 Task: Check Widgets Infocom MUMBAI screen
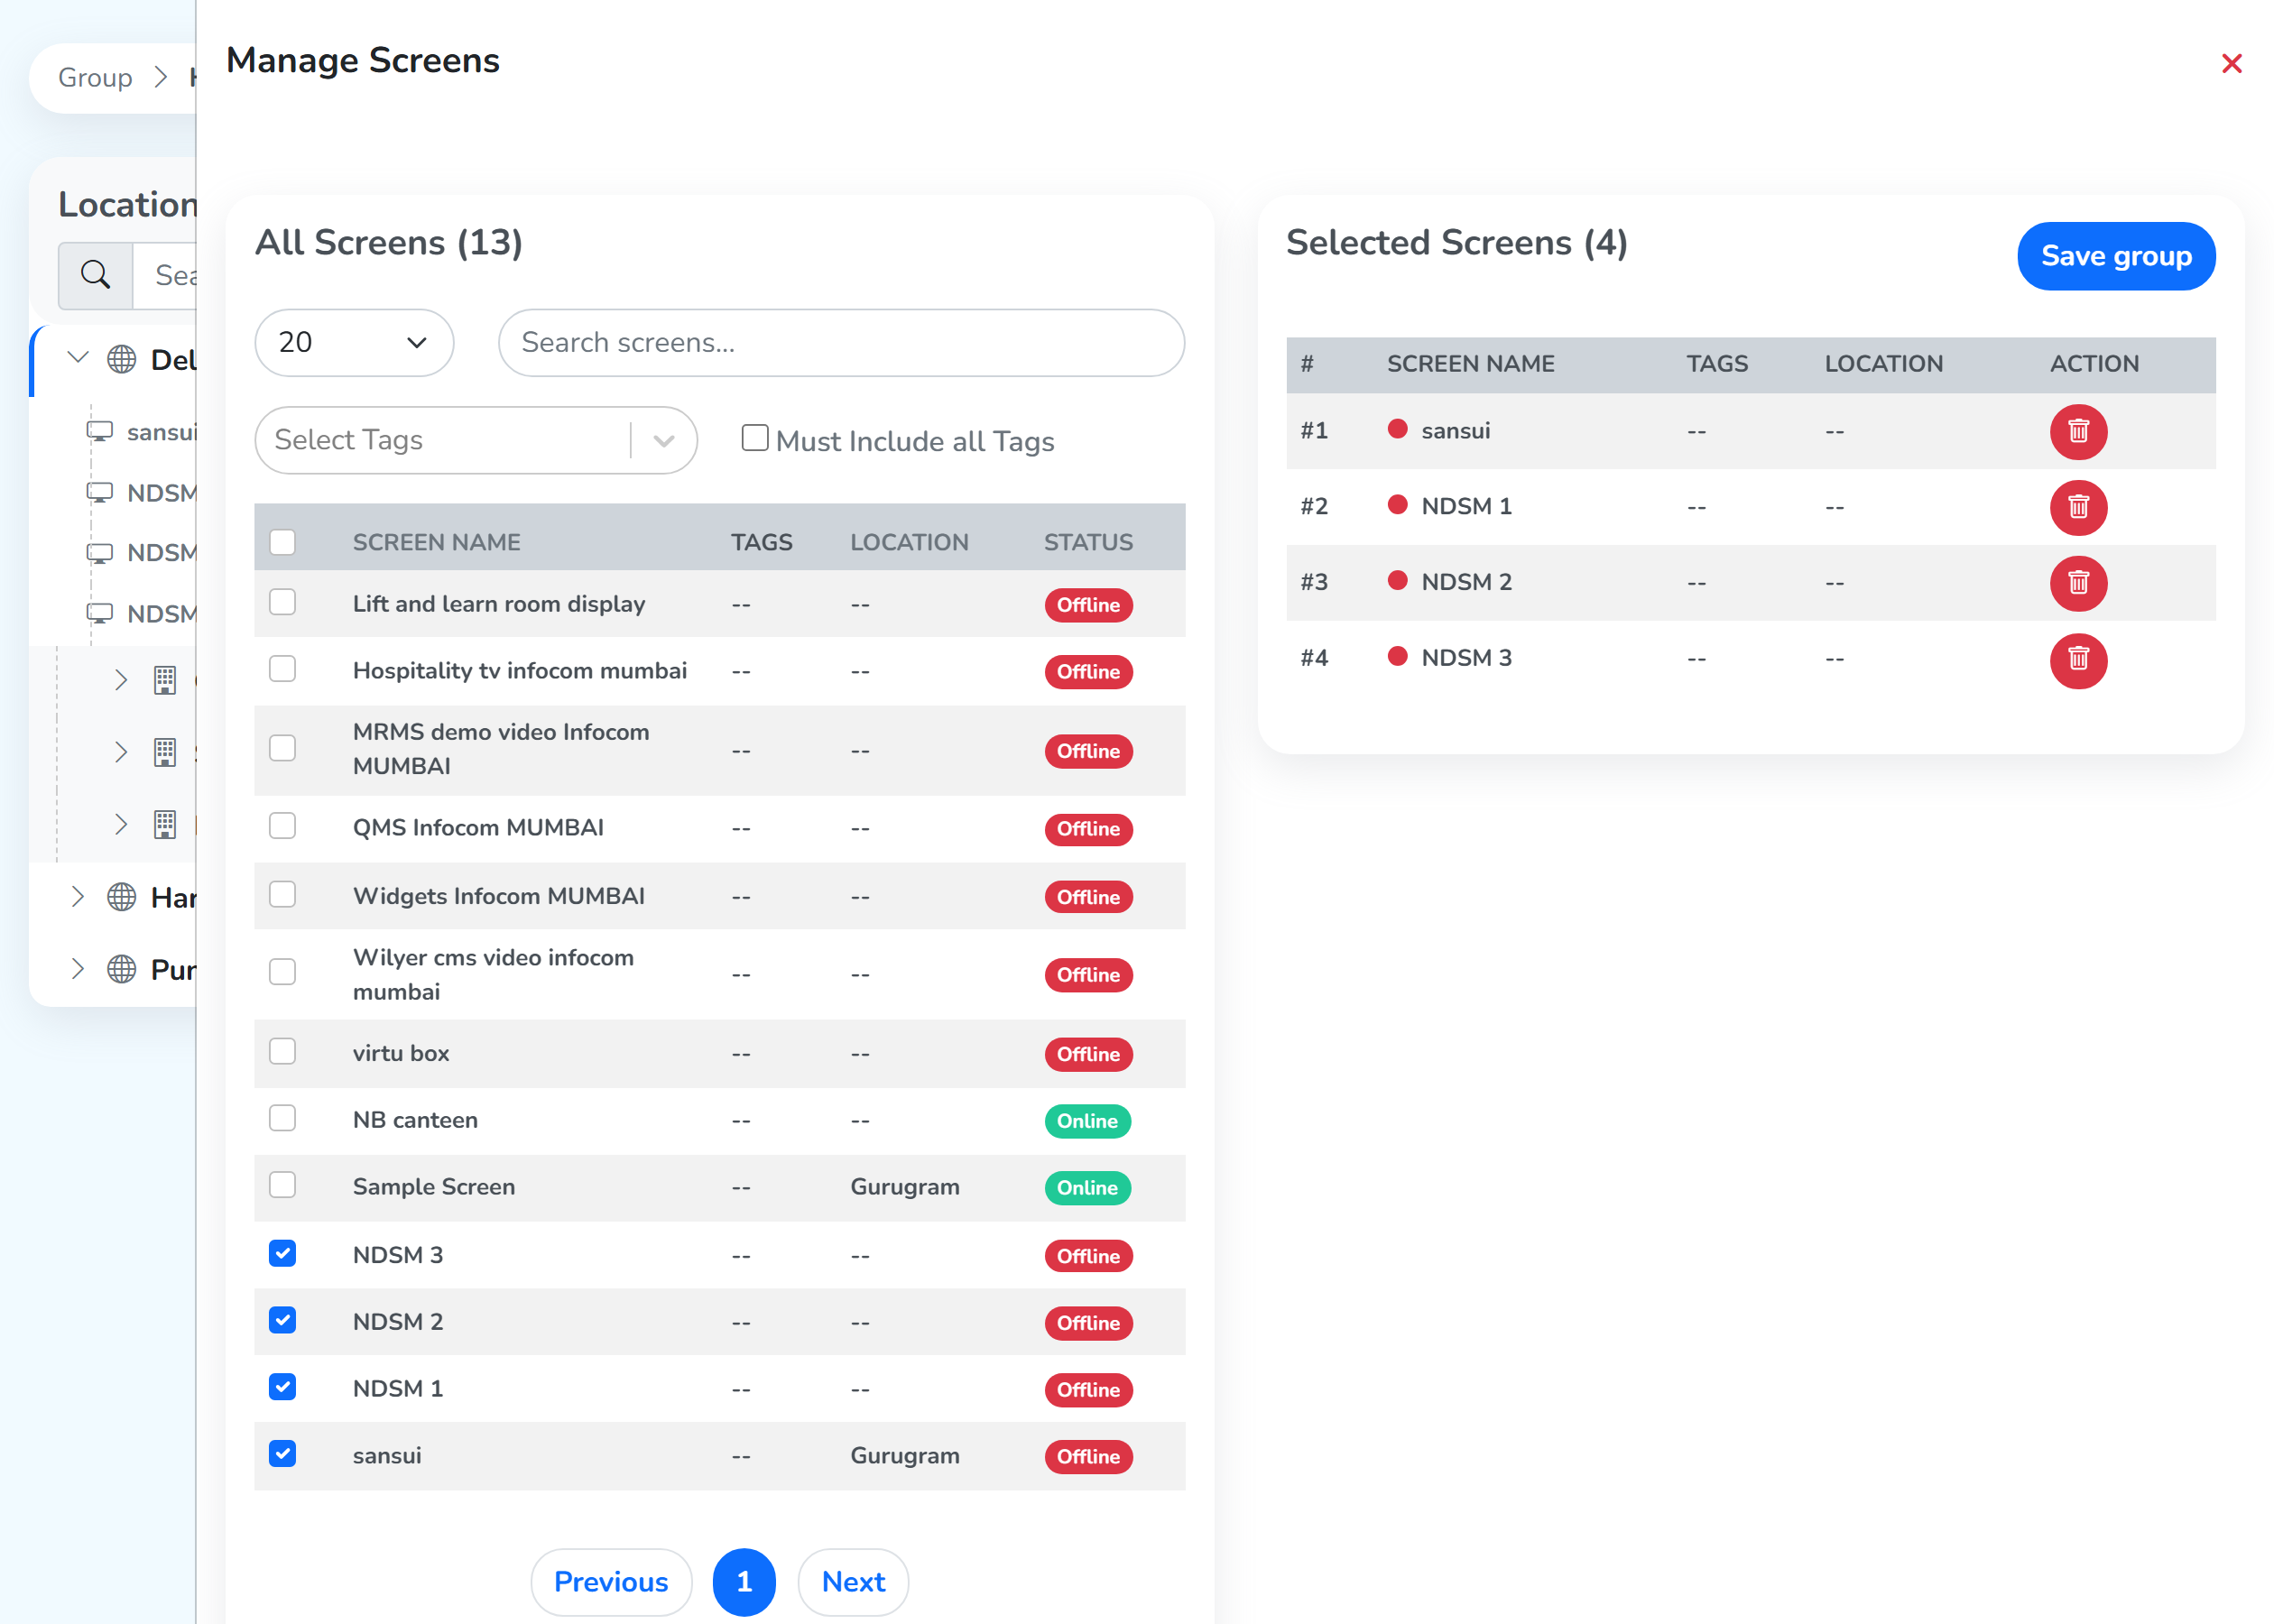point(283,894)
